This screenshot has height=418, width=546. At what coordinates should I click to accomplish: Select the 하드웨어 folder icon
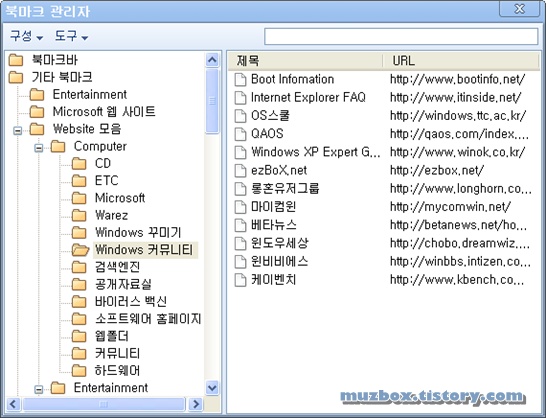(79, 370)
